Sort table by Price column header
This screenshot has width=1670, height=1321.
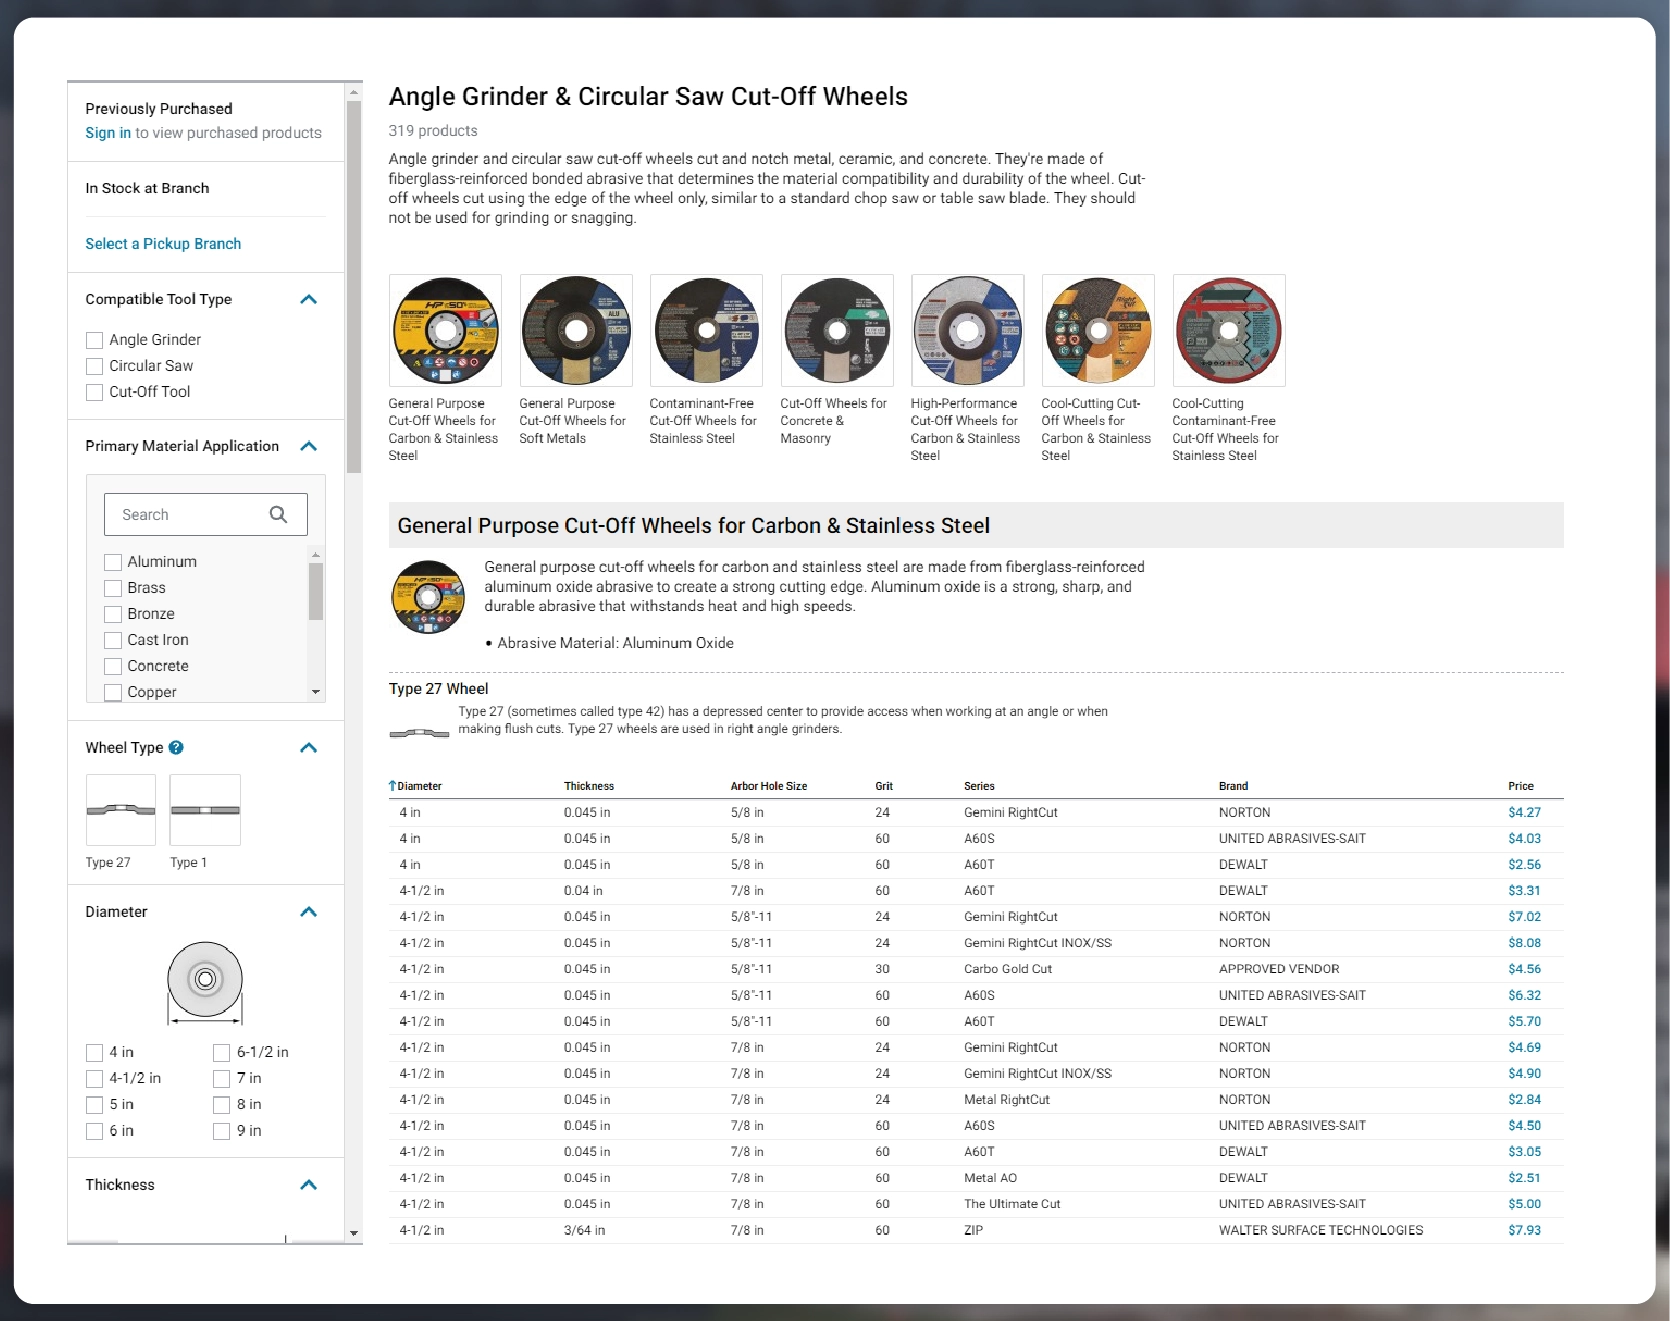point(1521,786)
